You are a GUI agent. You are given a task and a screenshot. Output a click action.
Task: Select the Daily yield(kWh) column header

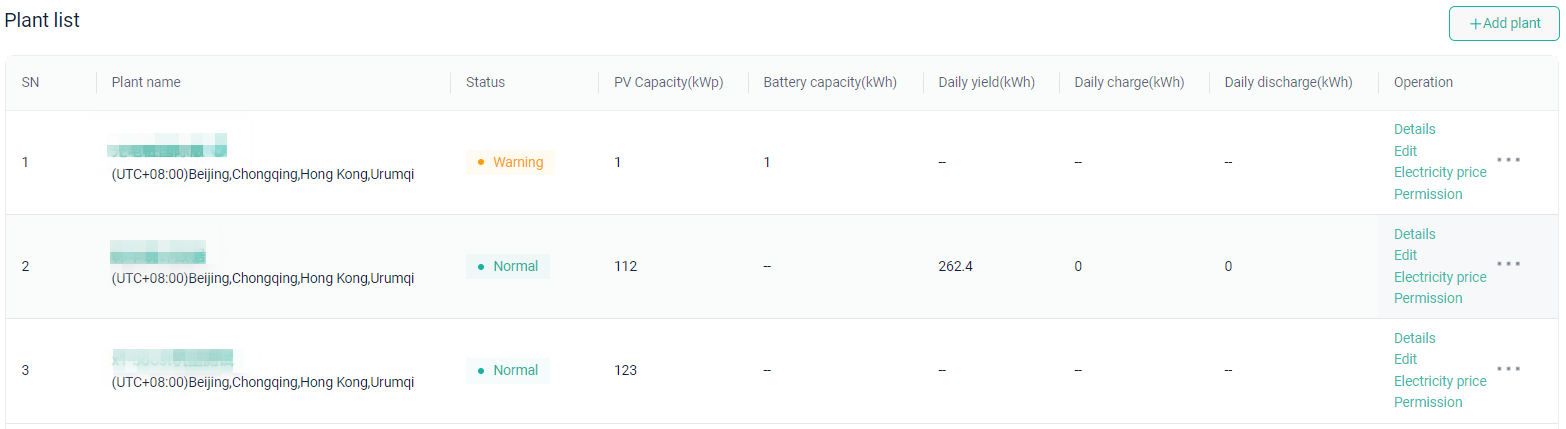coord(986,82)
